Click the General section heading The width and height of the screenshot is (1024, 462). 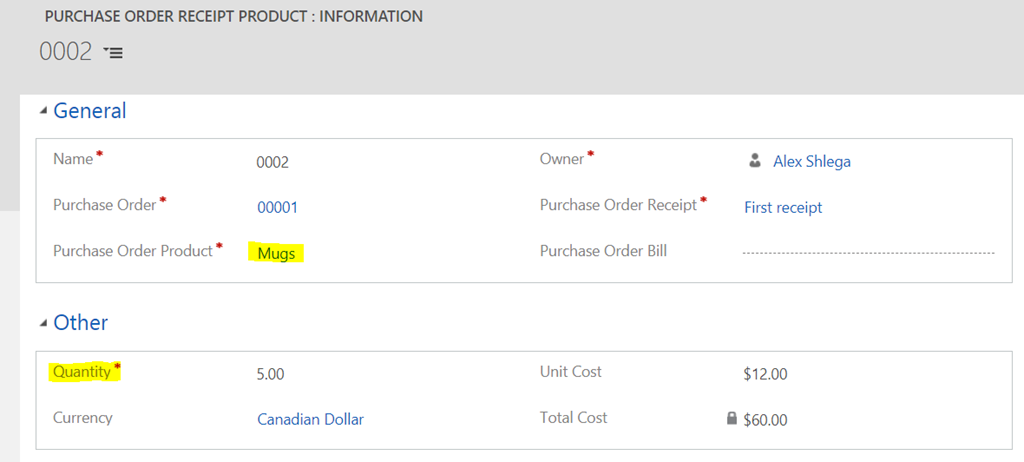click(89, 111)
